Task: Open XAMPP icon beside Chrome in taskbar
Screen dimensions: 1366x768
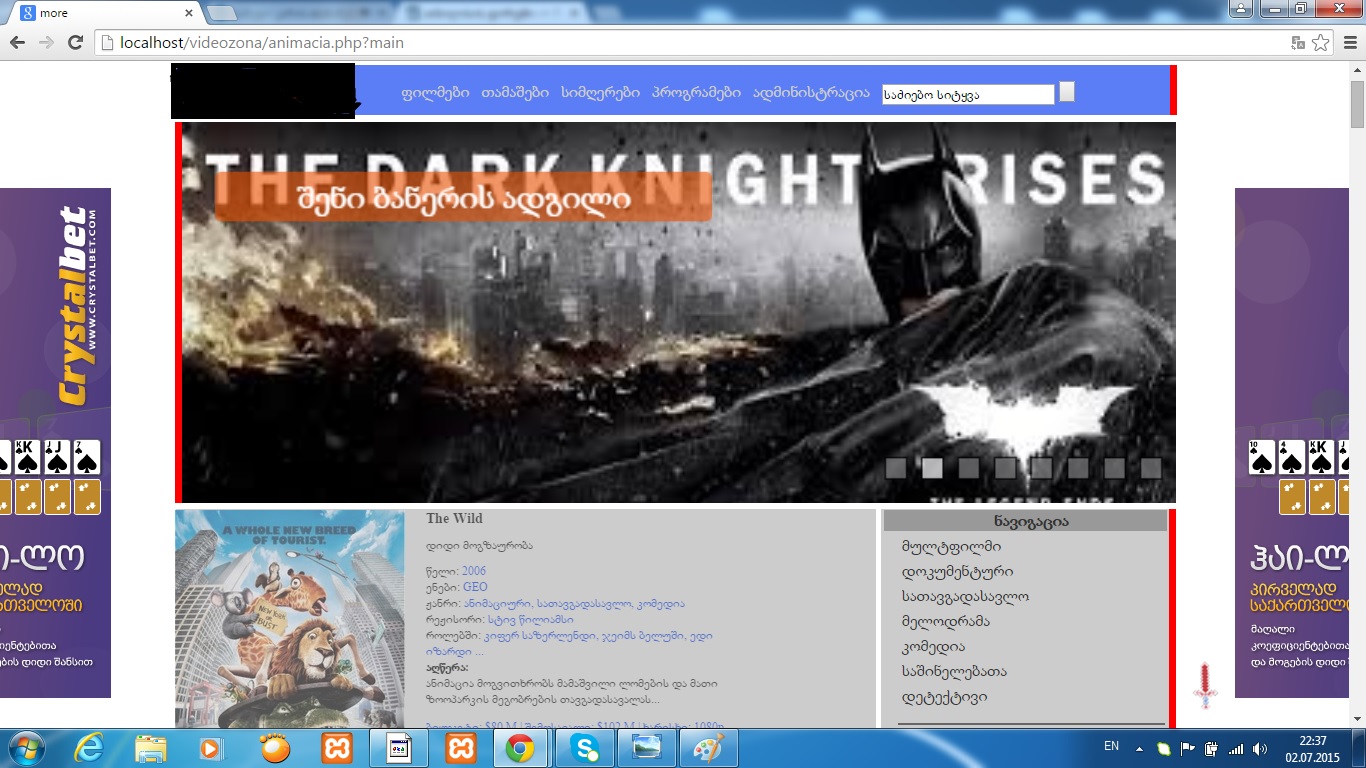Action: coord(461,748)
